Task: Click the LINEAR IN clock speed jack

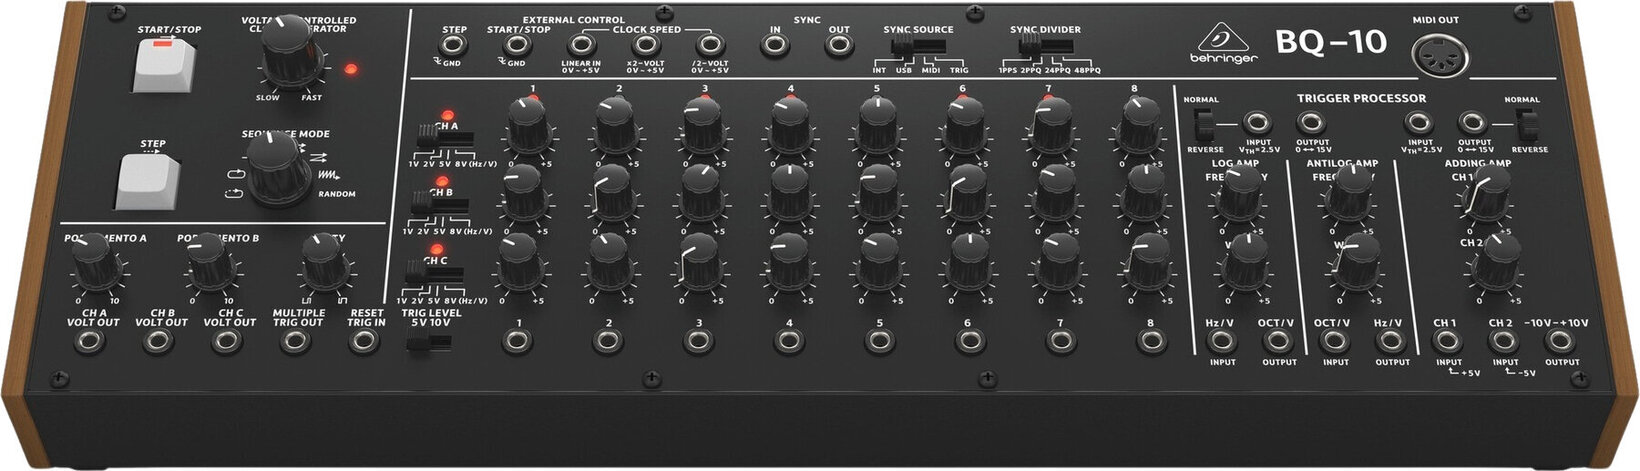Action: [581, 44]
